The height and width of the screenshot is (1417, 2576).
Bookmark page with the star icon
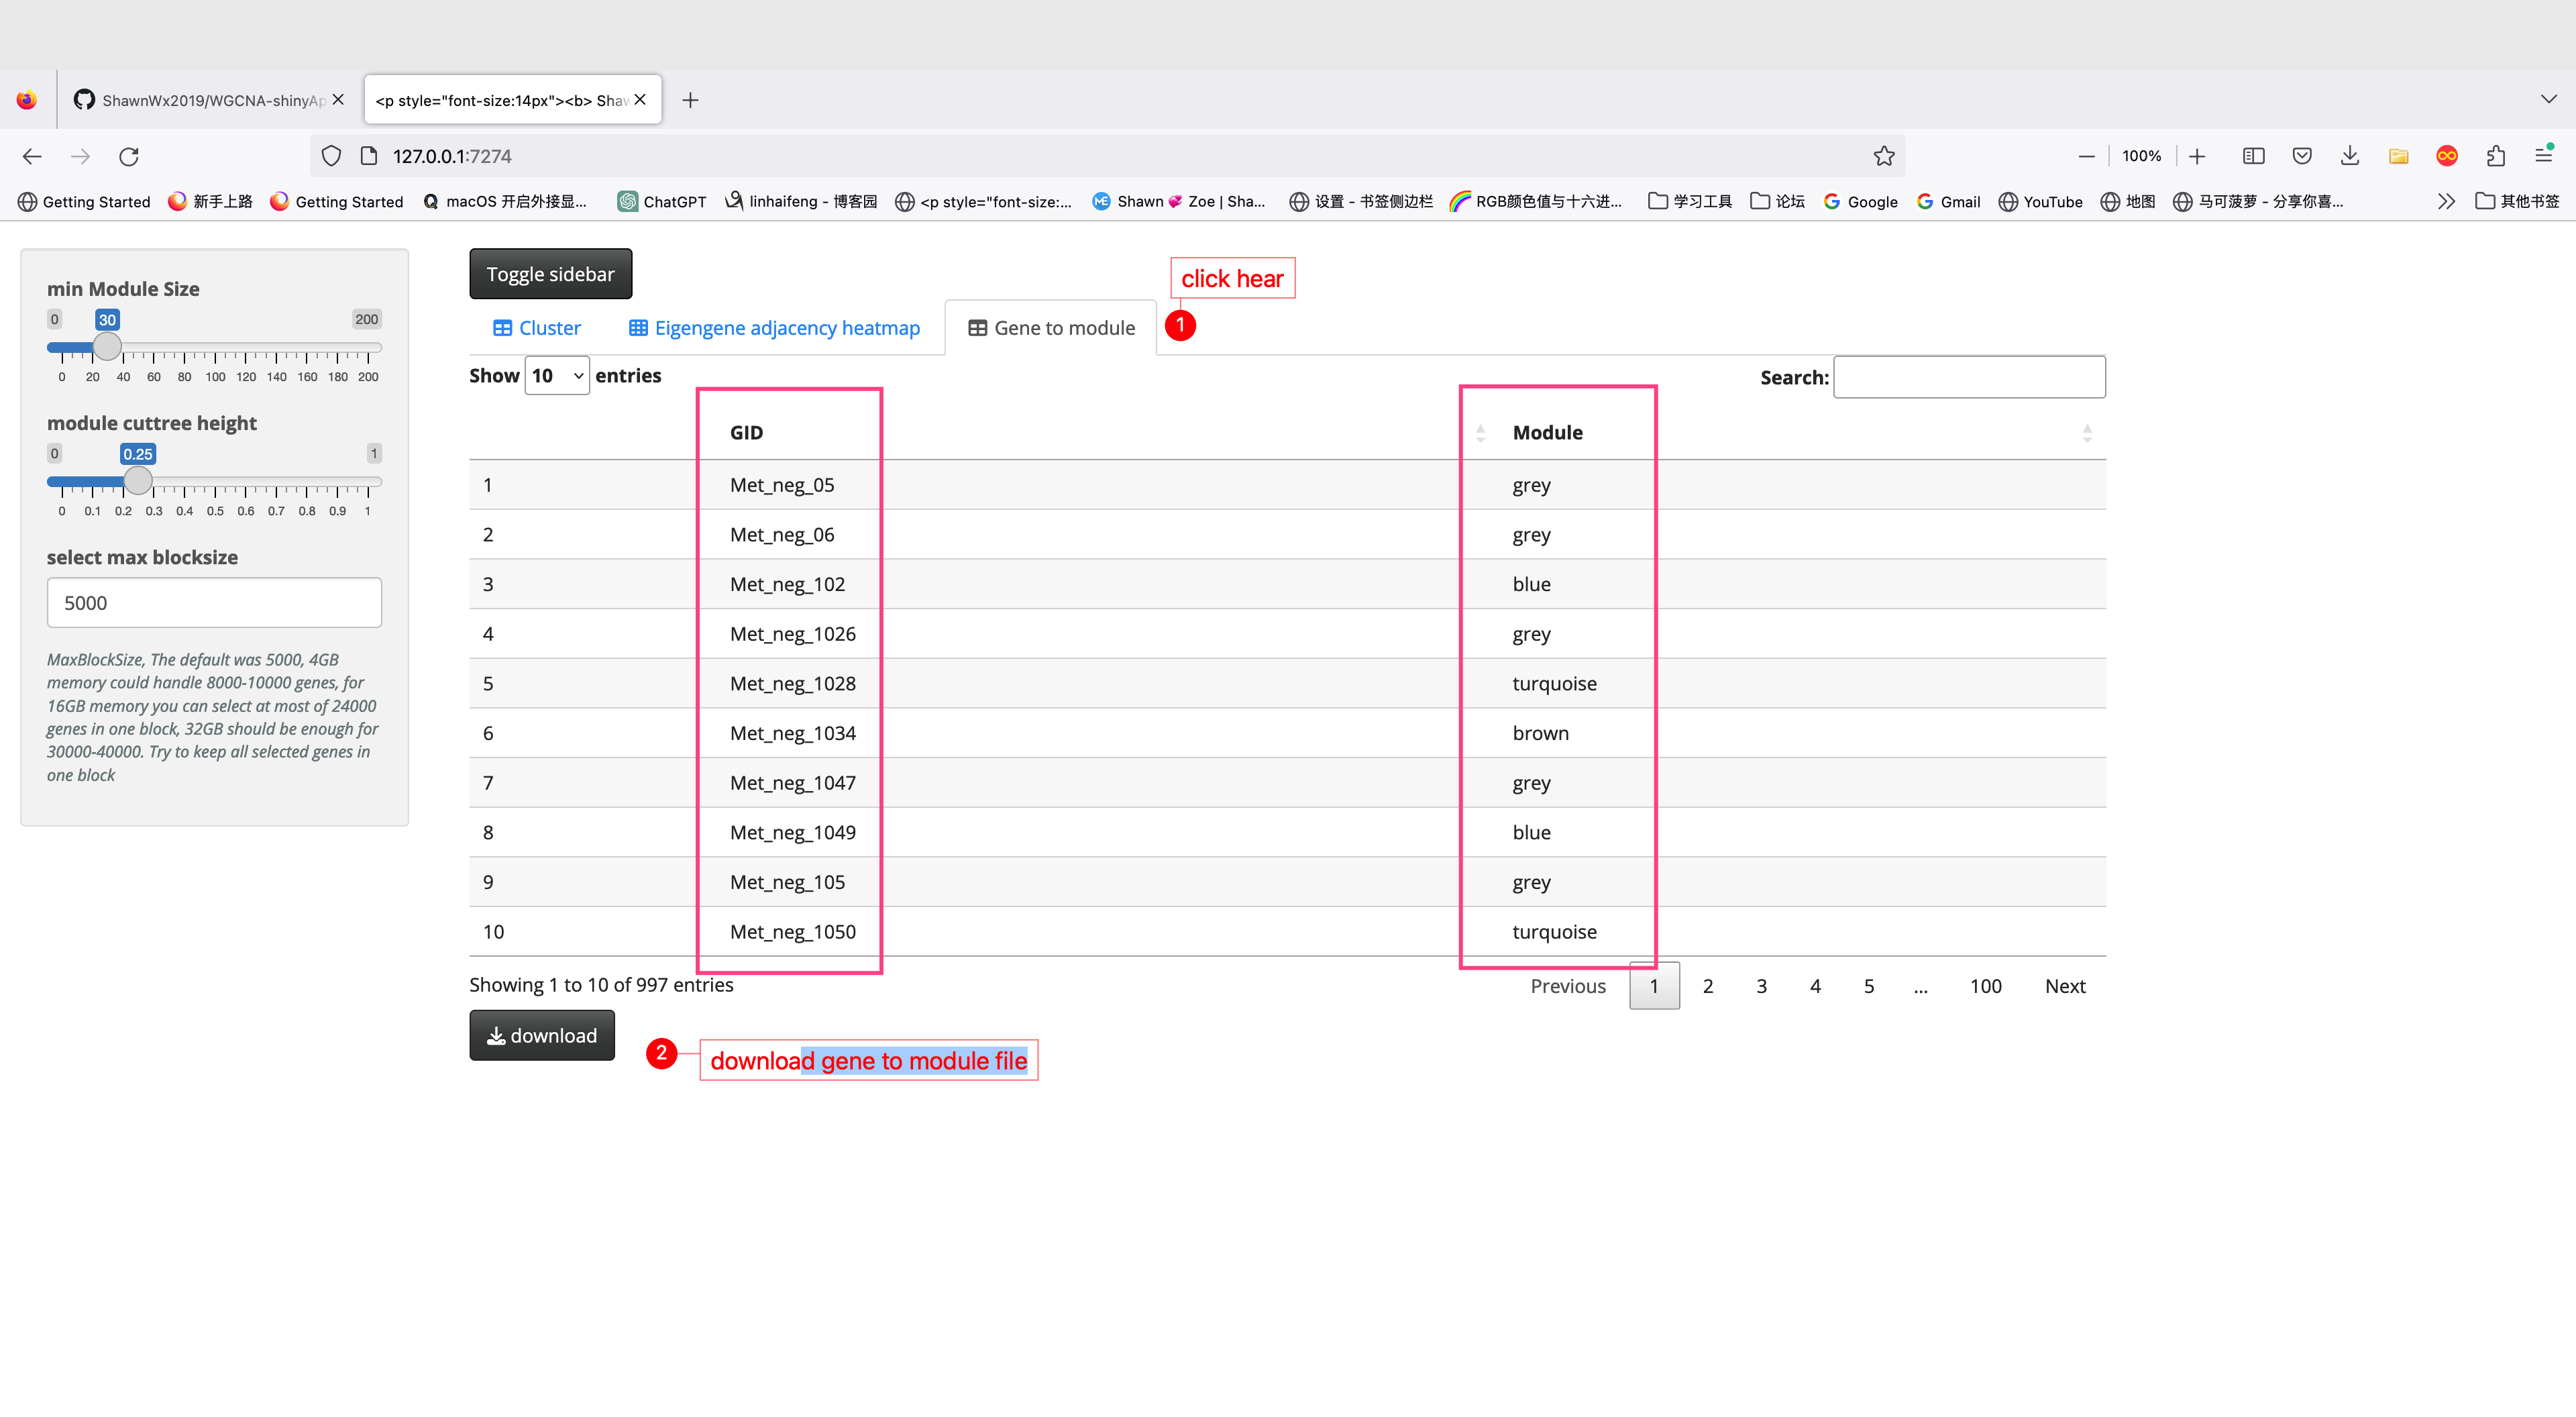(x=1884, y=156)
